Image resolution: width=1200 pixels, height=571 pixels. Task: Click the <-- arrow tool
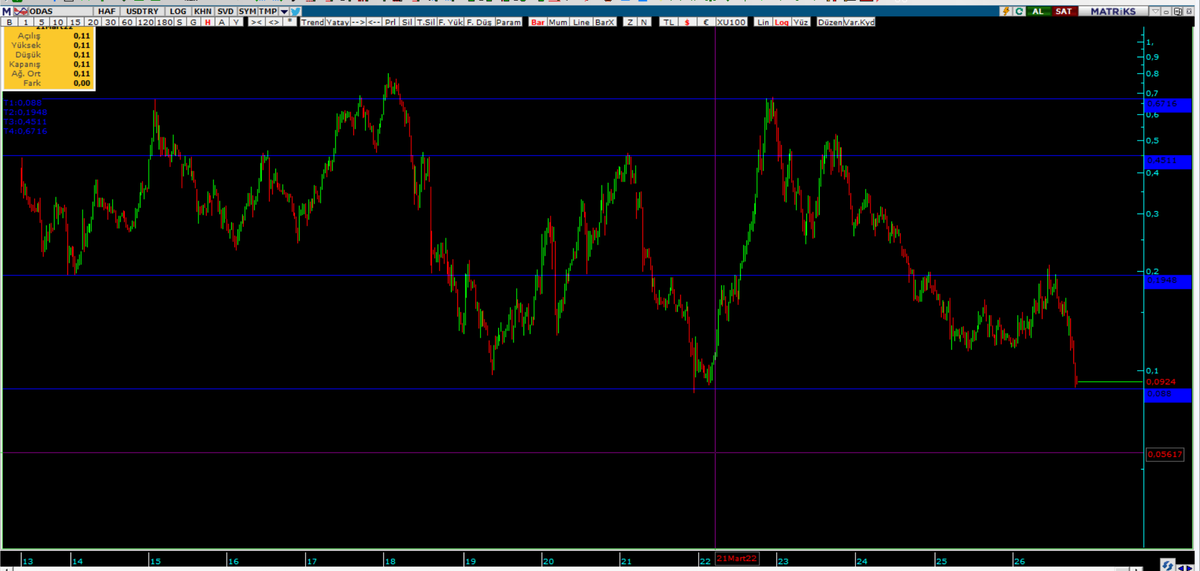[x=374, y=22]
